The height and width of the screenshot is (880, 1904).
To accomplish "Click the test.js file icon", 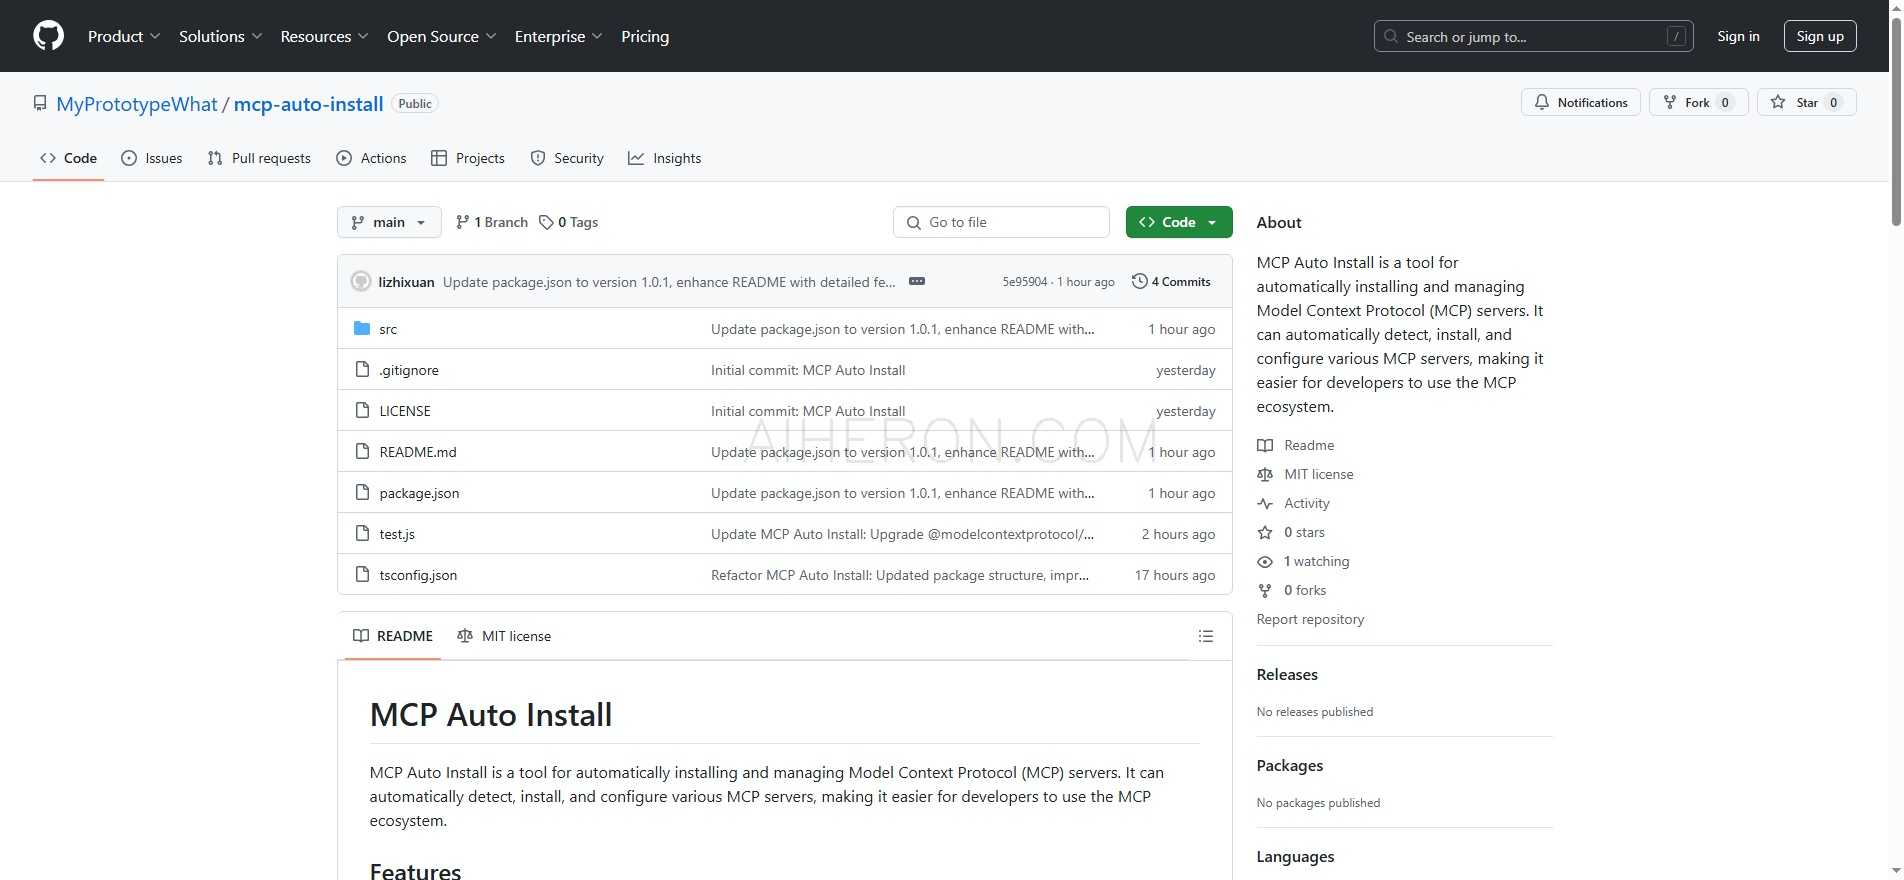I will tap(362, 534).
